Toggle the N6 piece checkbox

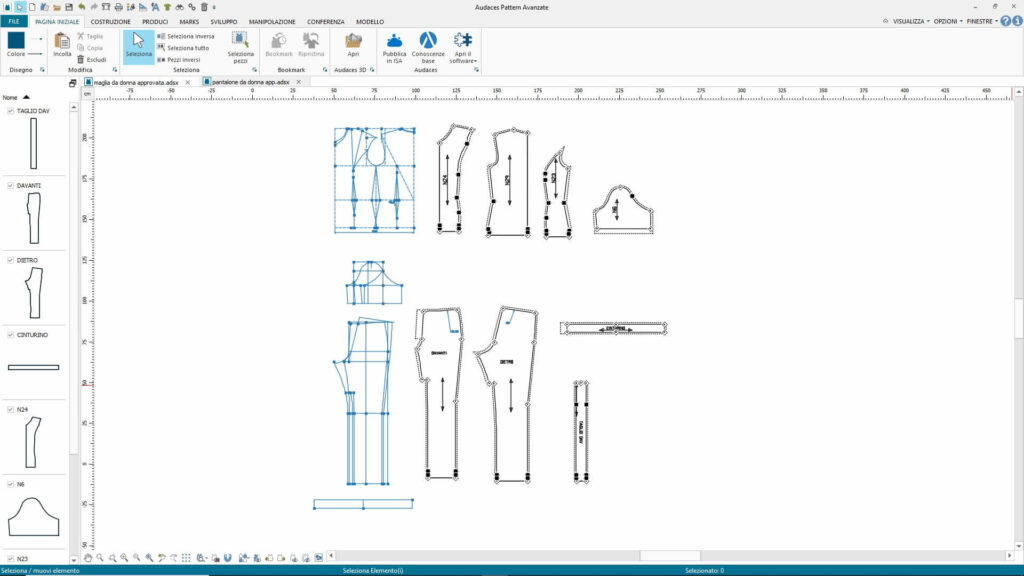[x=10, y=484]
